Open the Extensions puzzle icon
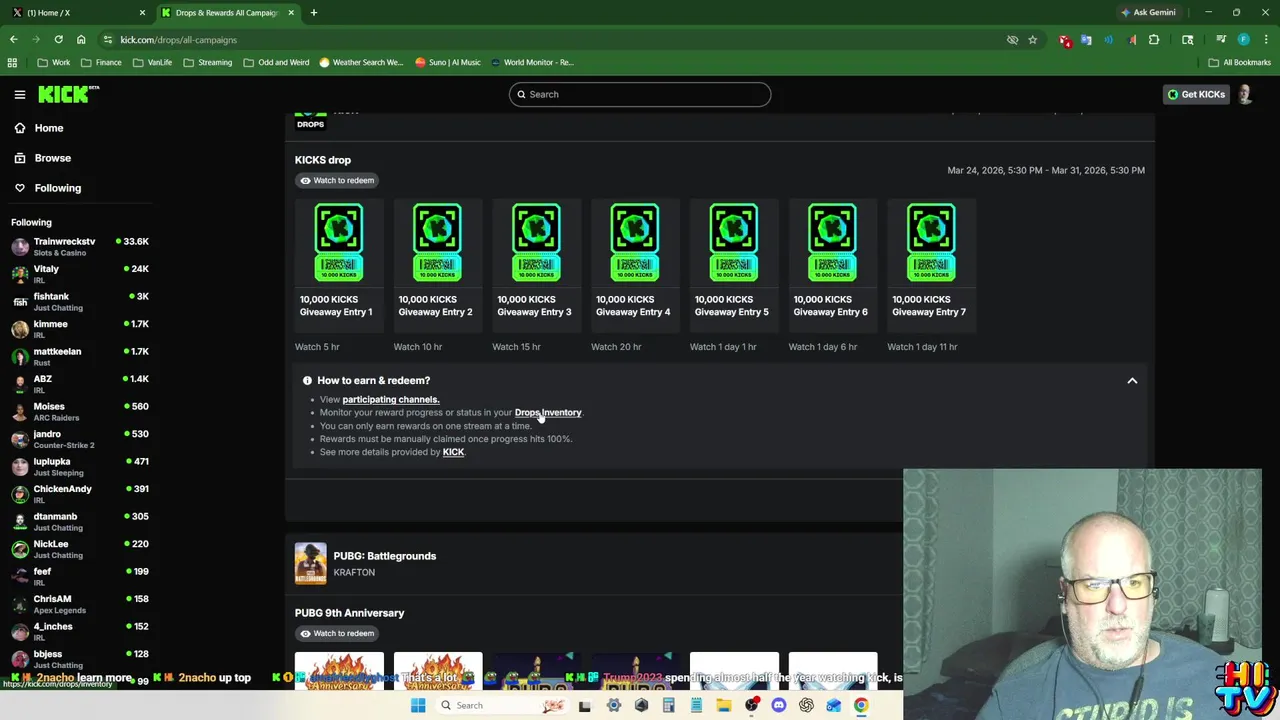 (x=1154, y=40)
